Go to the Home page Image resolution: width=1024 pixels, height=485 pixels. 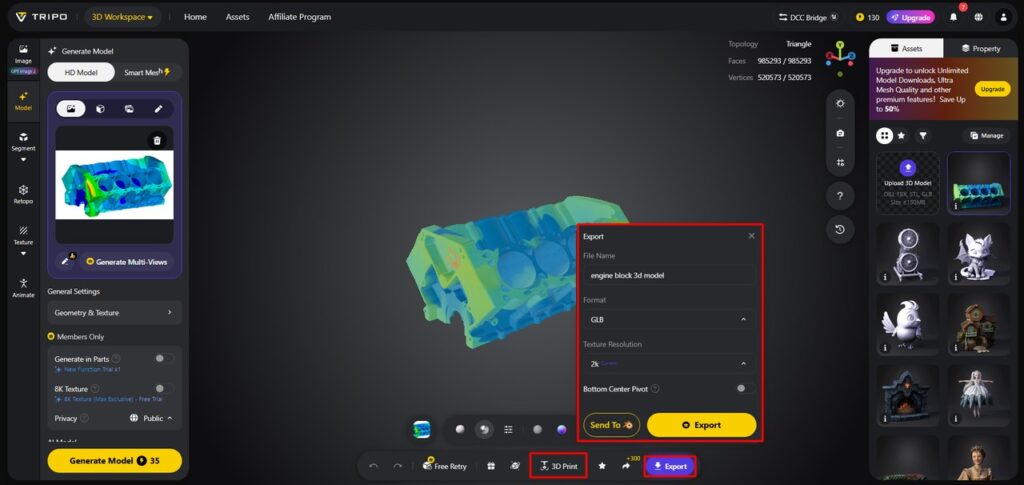coord(195,17)
